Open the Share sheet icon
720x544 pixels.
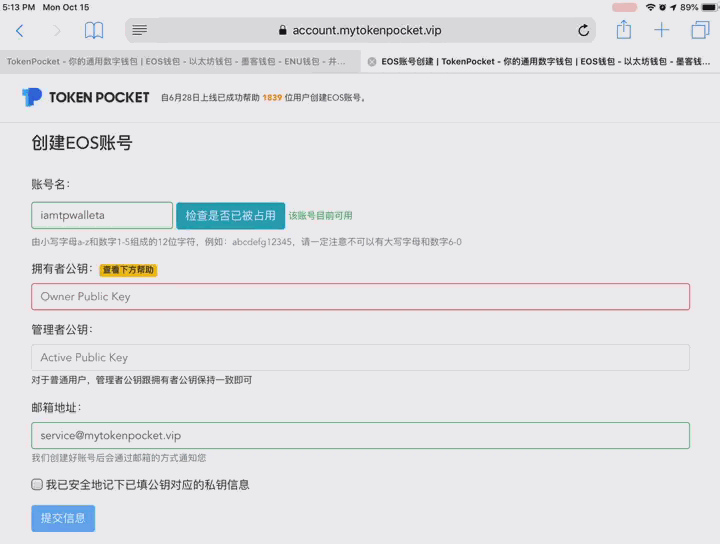[624, 30]
